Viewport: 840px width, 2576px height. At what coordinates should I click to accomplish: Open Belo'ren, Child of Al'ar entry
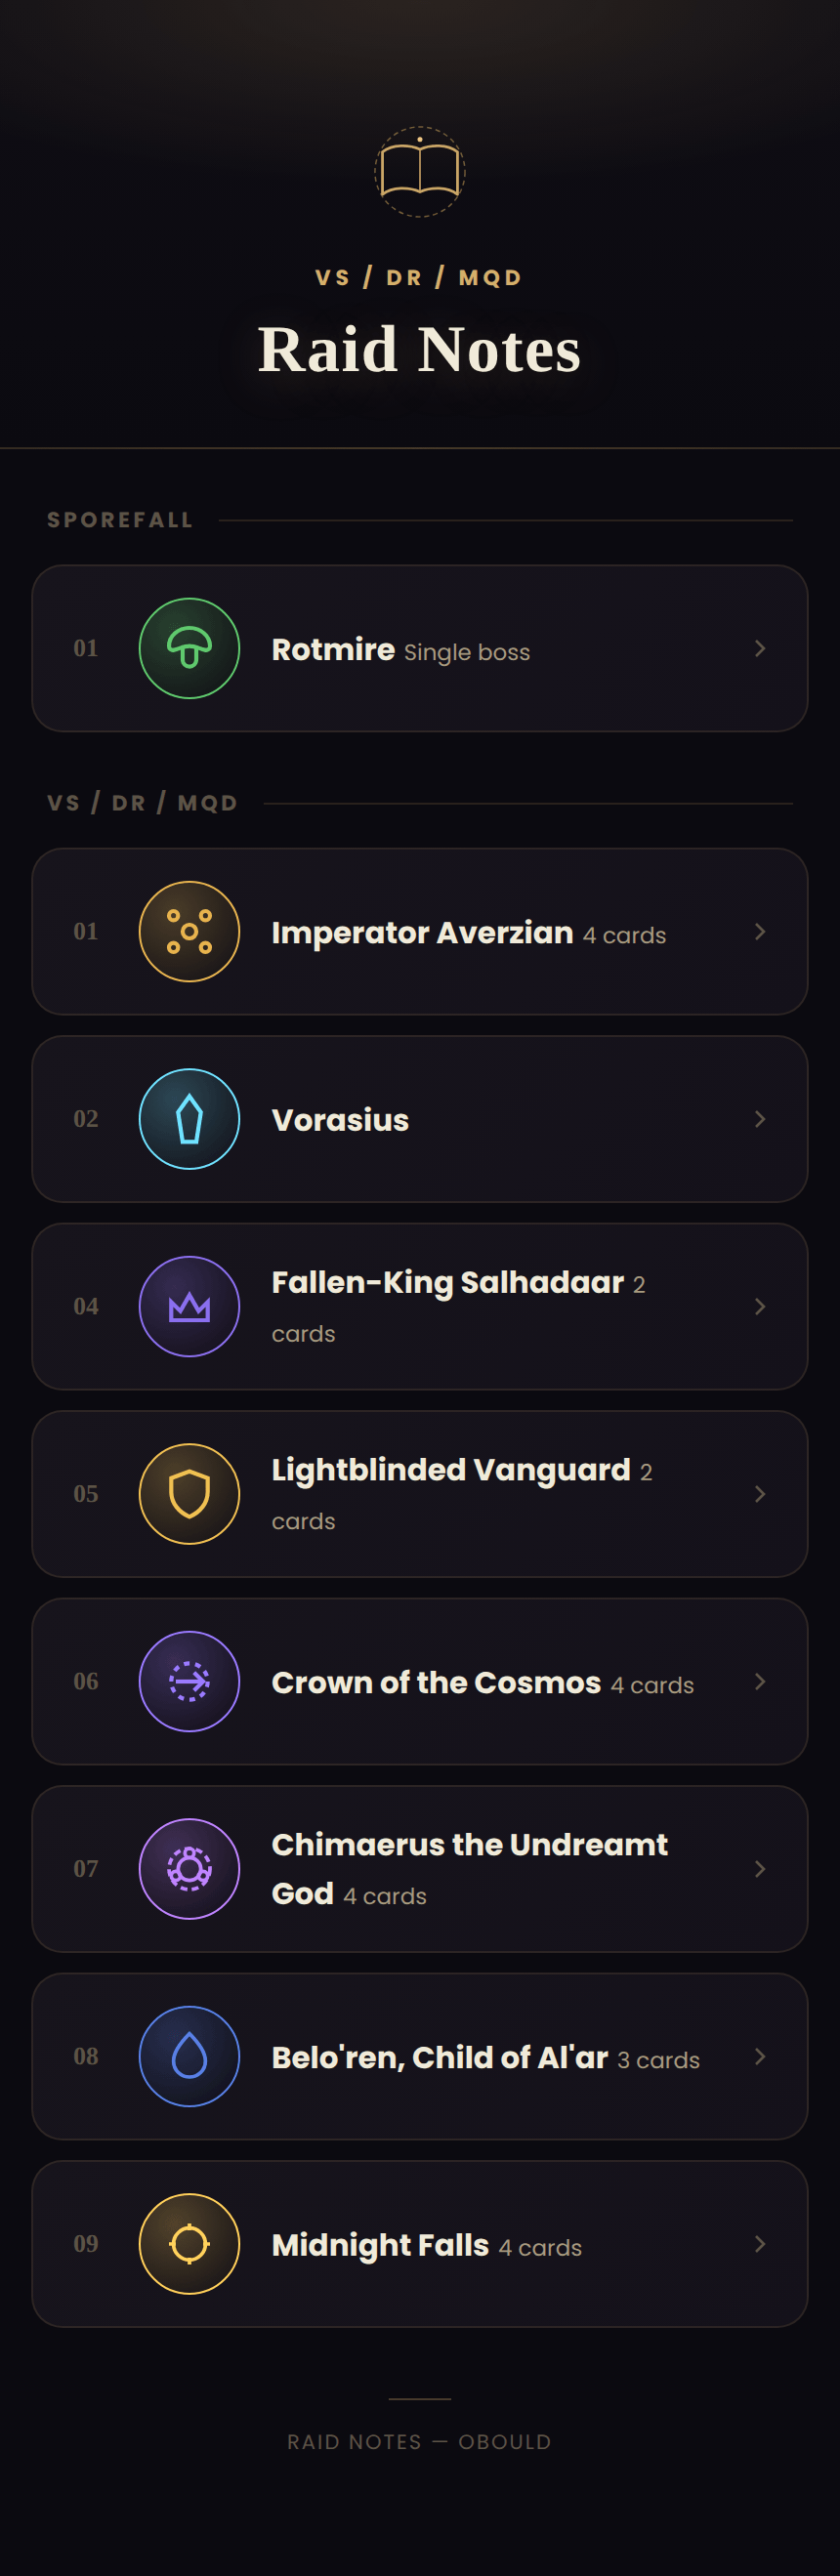click(x=420, y=2056)
